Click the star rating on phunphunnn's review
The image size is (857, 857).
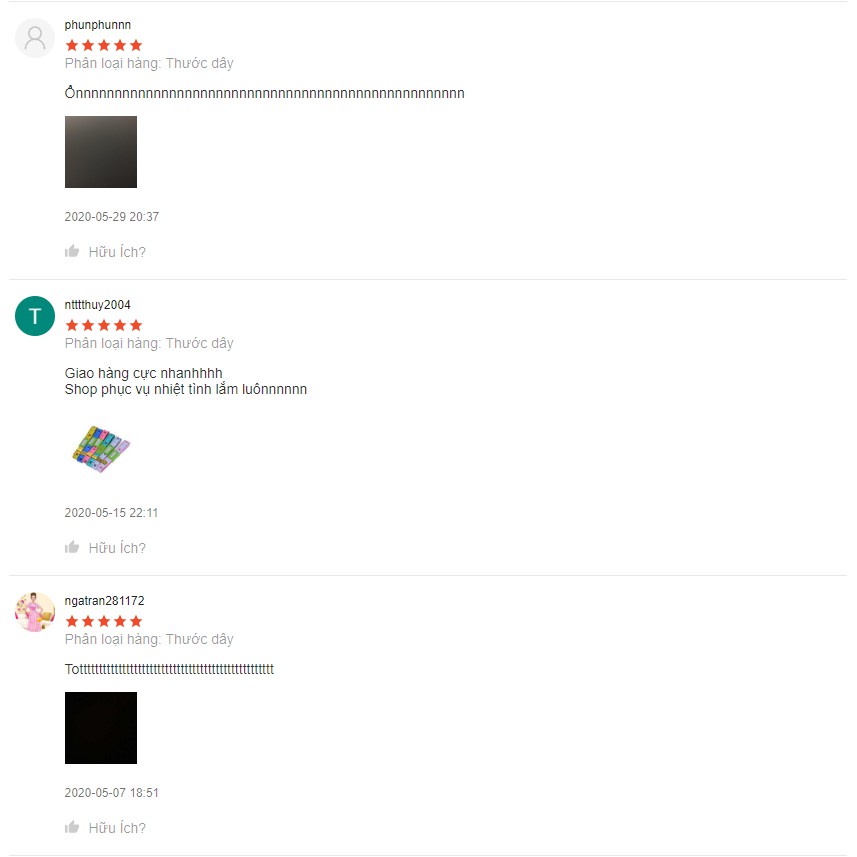coord(104,45)
